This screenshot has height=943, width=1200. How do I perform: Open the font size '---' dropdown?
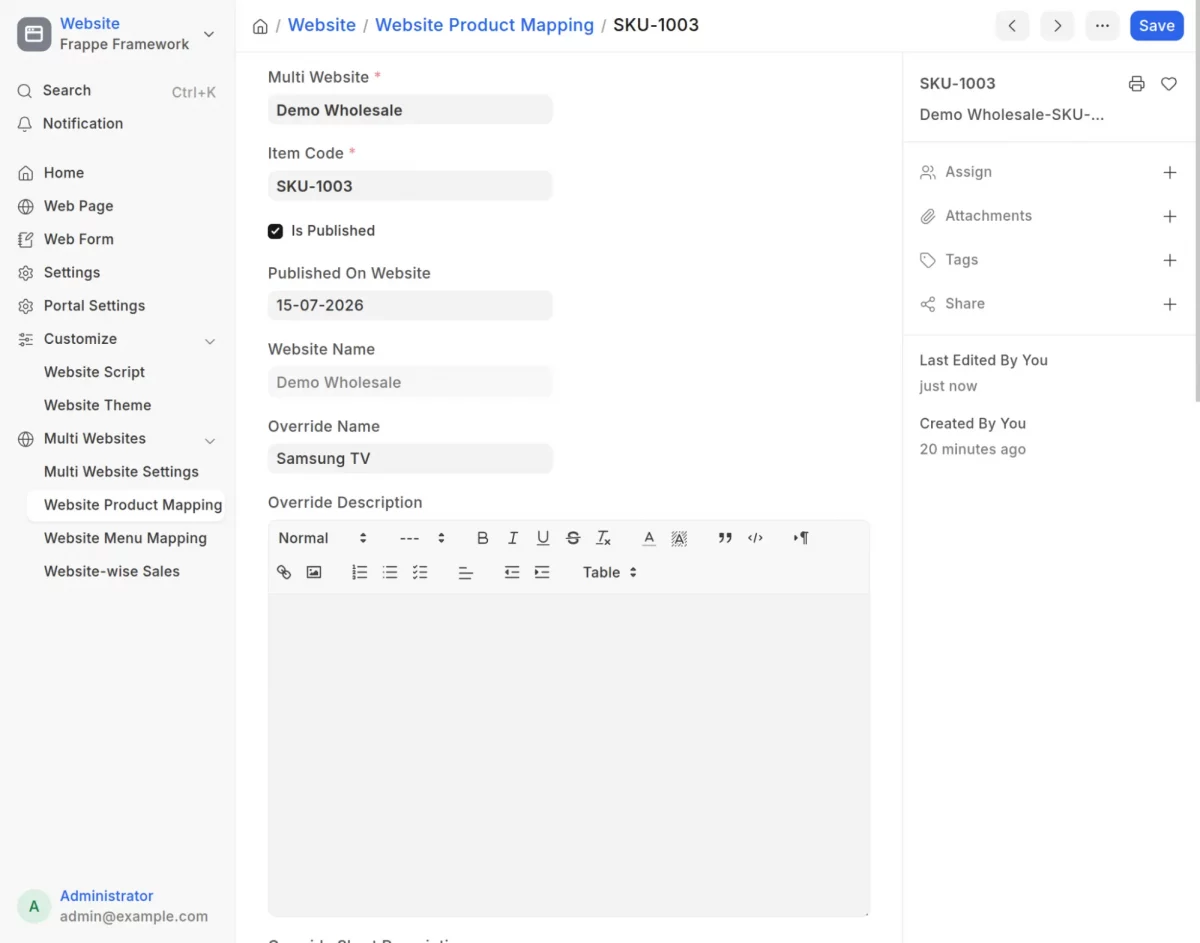[x=422, y=538]
